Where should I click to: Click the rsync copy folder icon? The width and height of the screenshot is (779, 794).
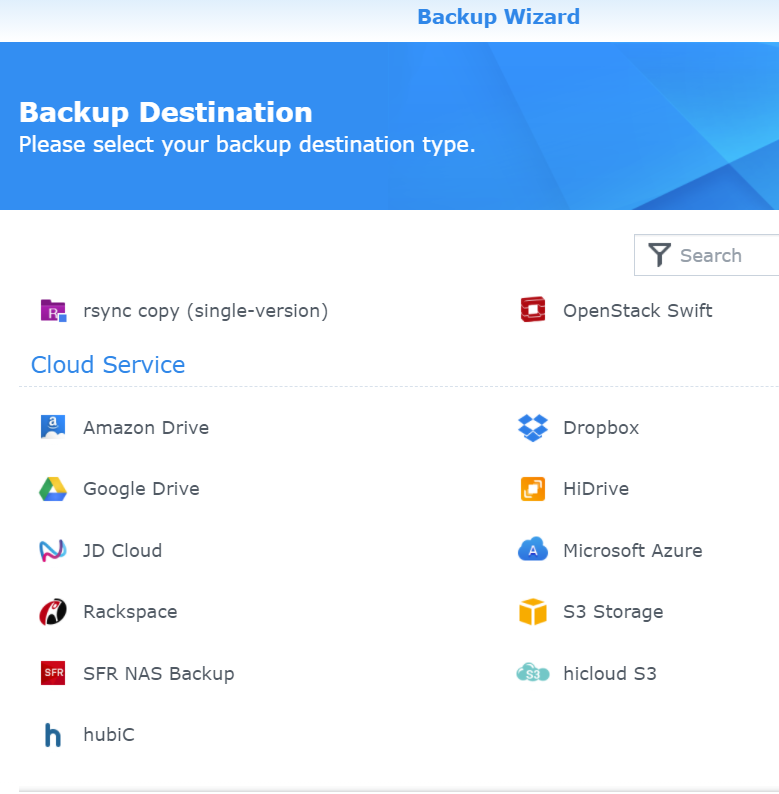[53, 310]
